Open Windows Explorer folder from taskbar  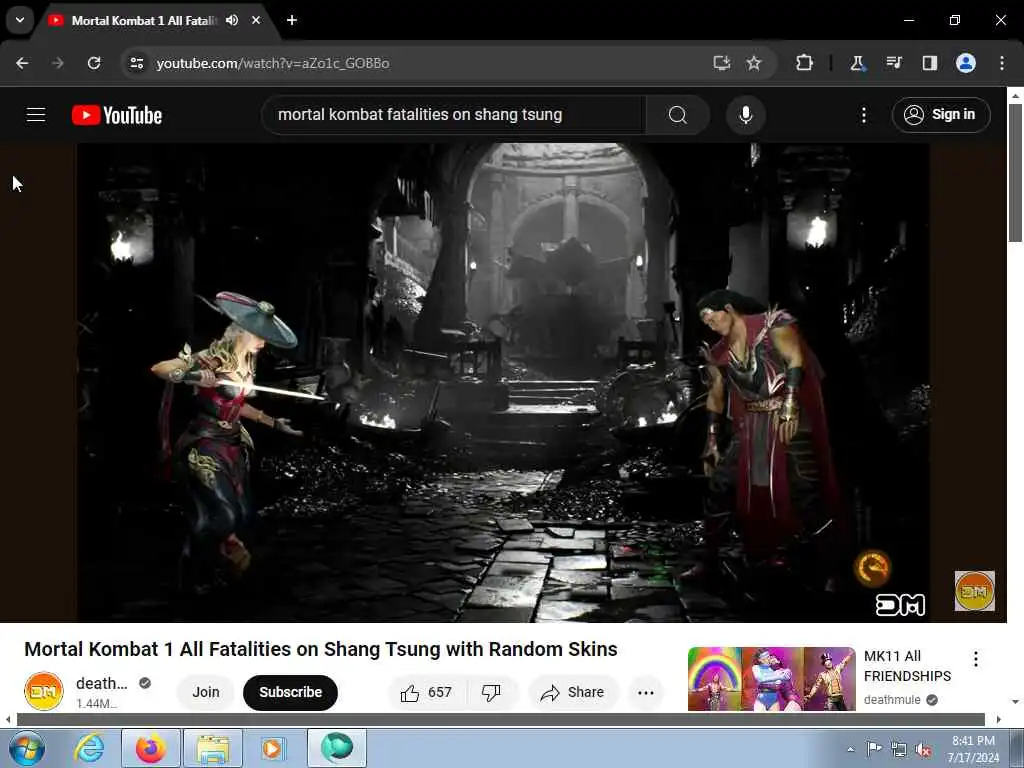[x=212, y=748]
